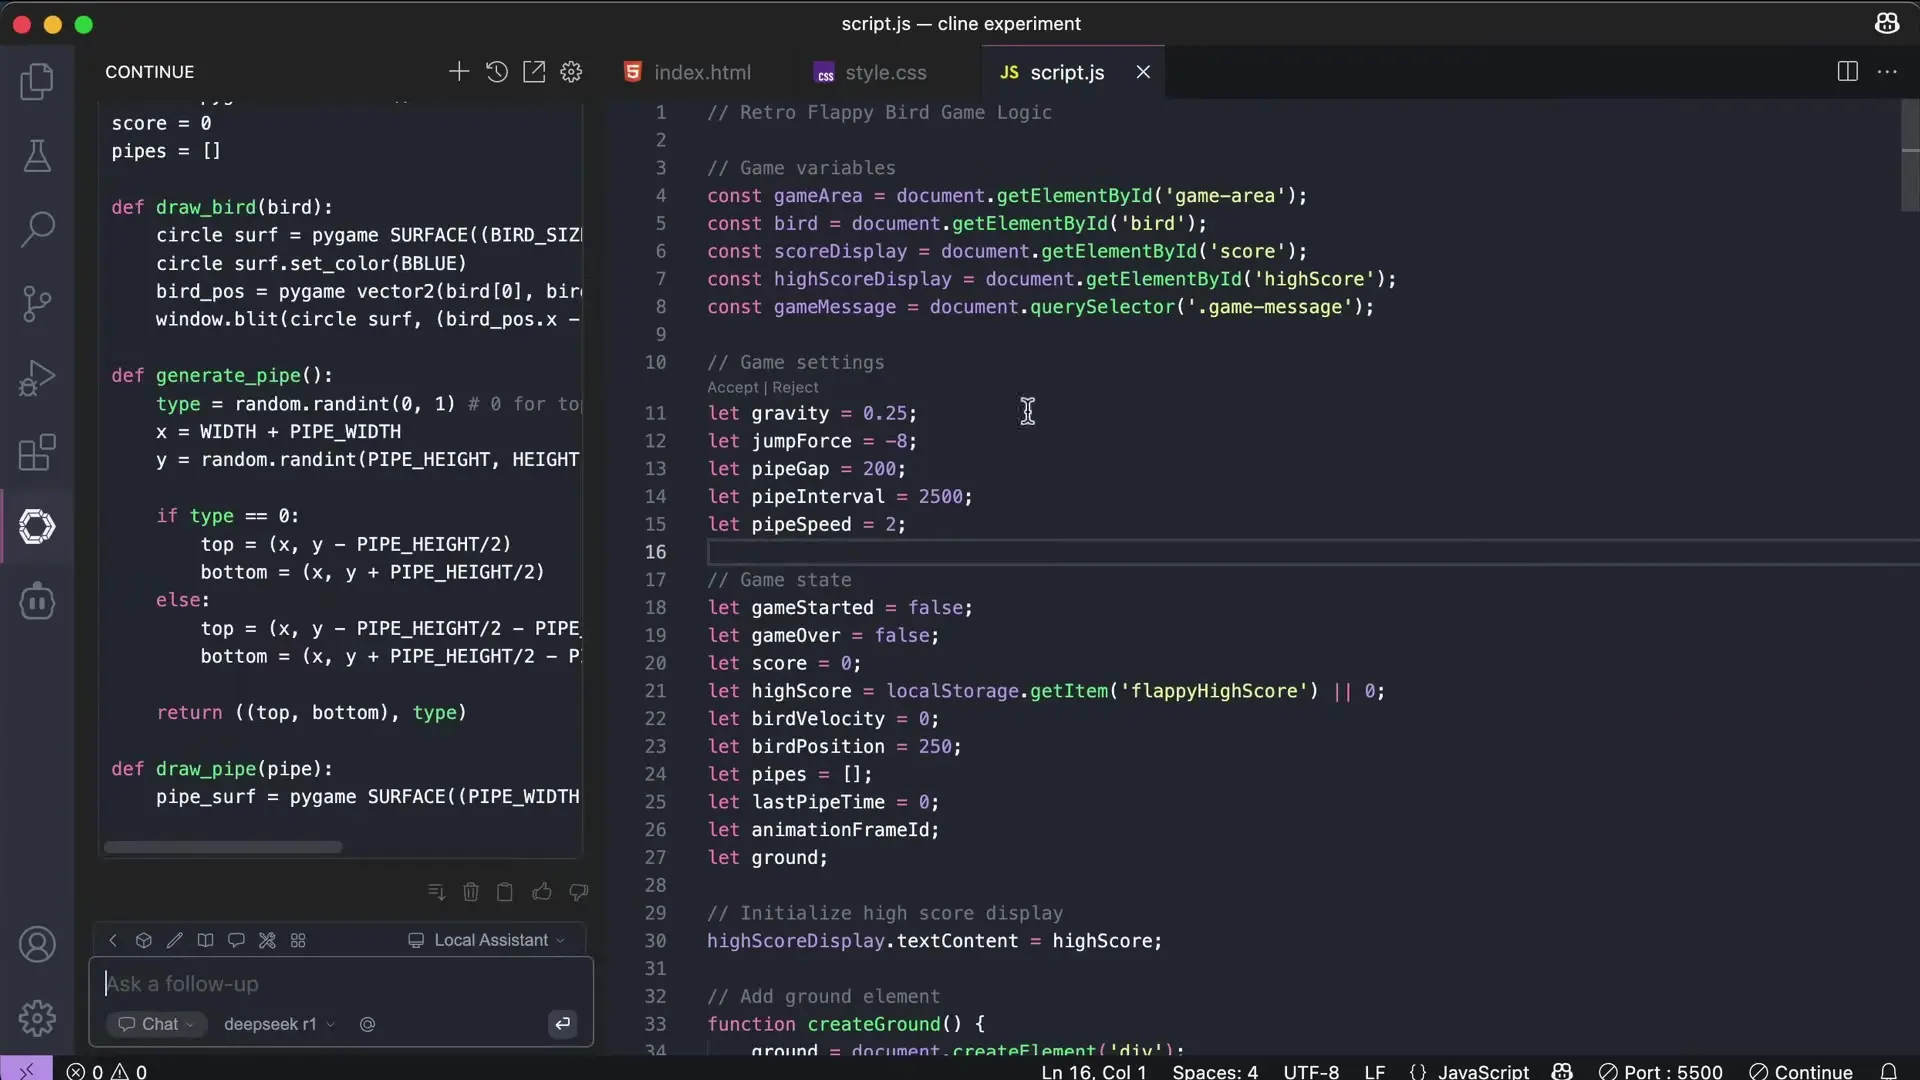Click Copilot status icon in status bar
Viewport: 1920px width, 1080px height.
(1562, 1071)
